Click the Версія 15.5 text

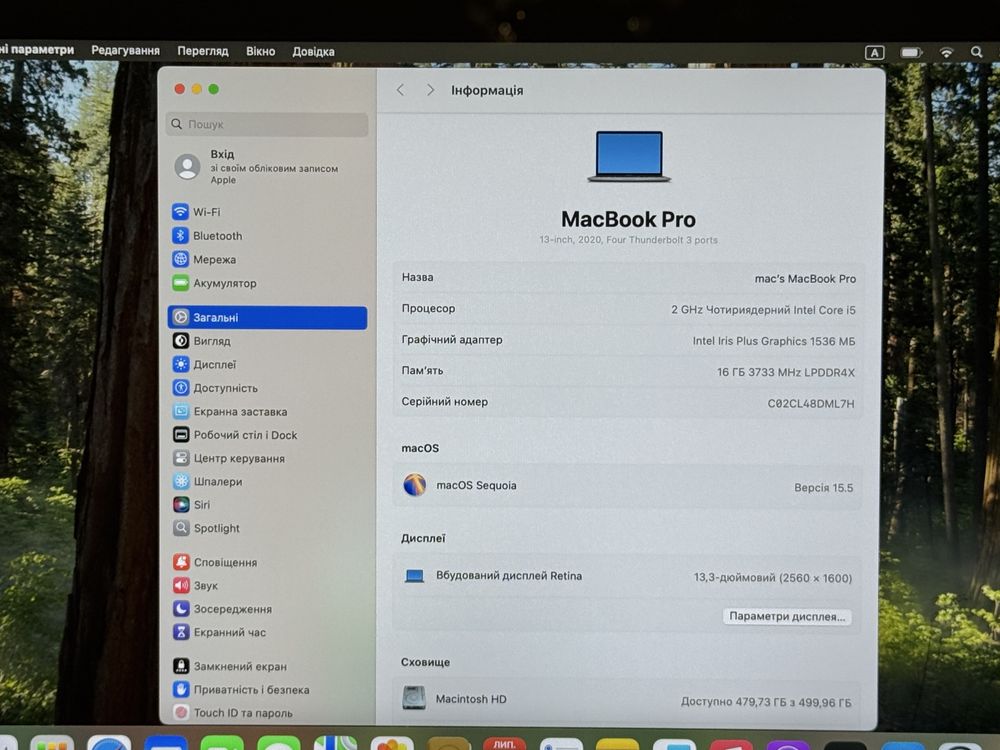[x=823, y=488]
